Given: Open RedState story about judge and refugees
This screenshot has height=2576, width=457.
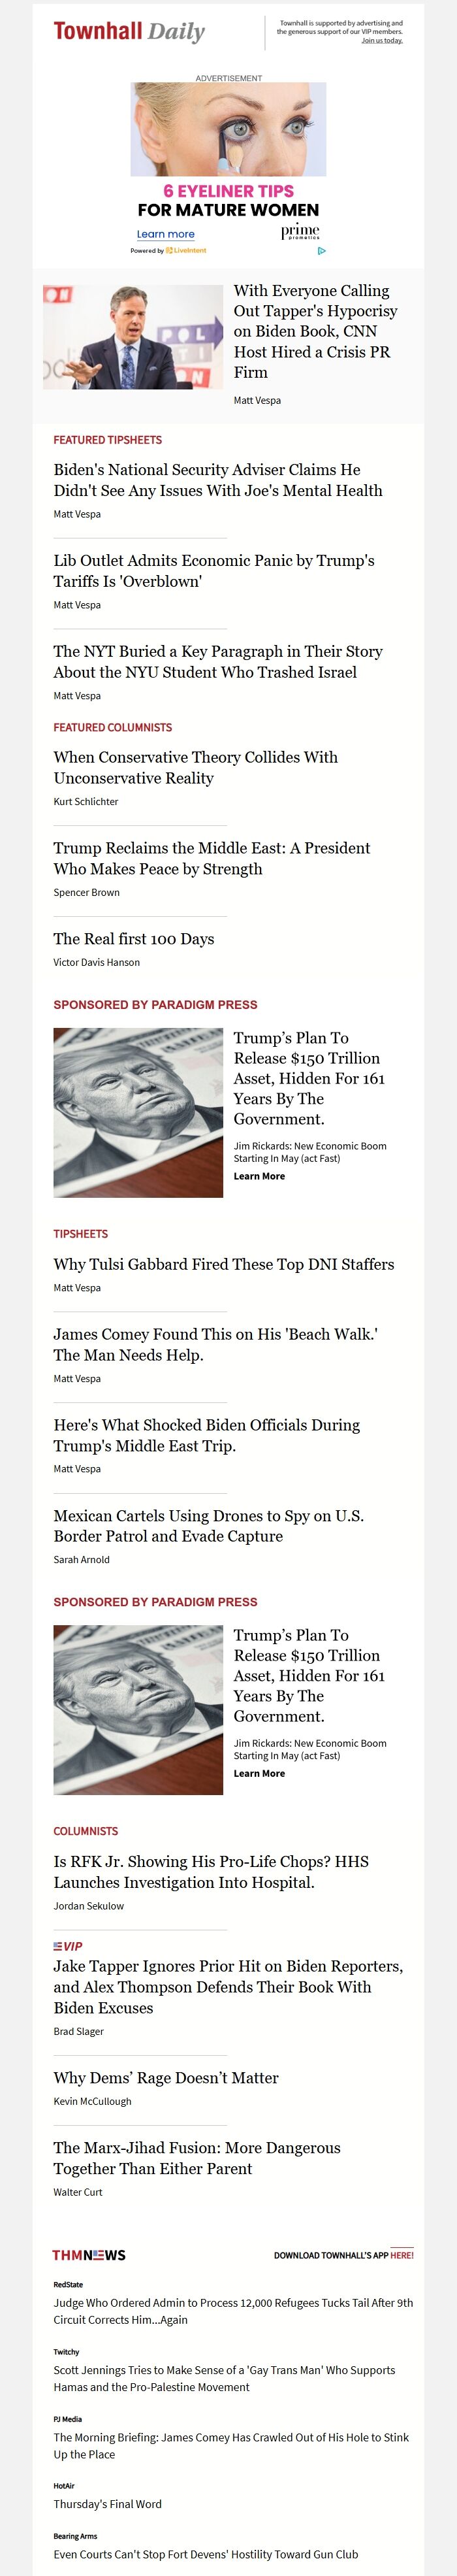Looking at the screenshot, I should click(233, 2311).
